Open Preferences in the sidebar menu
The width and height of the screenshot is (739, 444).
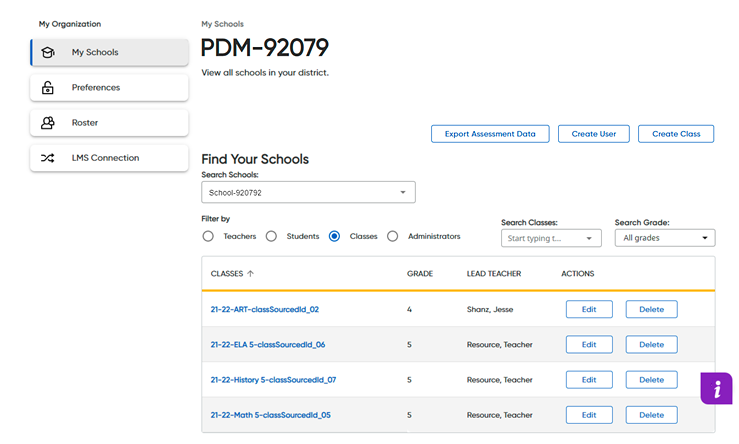pos(109,88)
